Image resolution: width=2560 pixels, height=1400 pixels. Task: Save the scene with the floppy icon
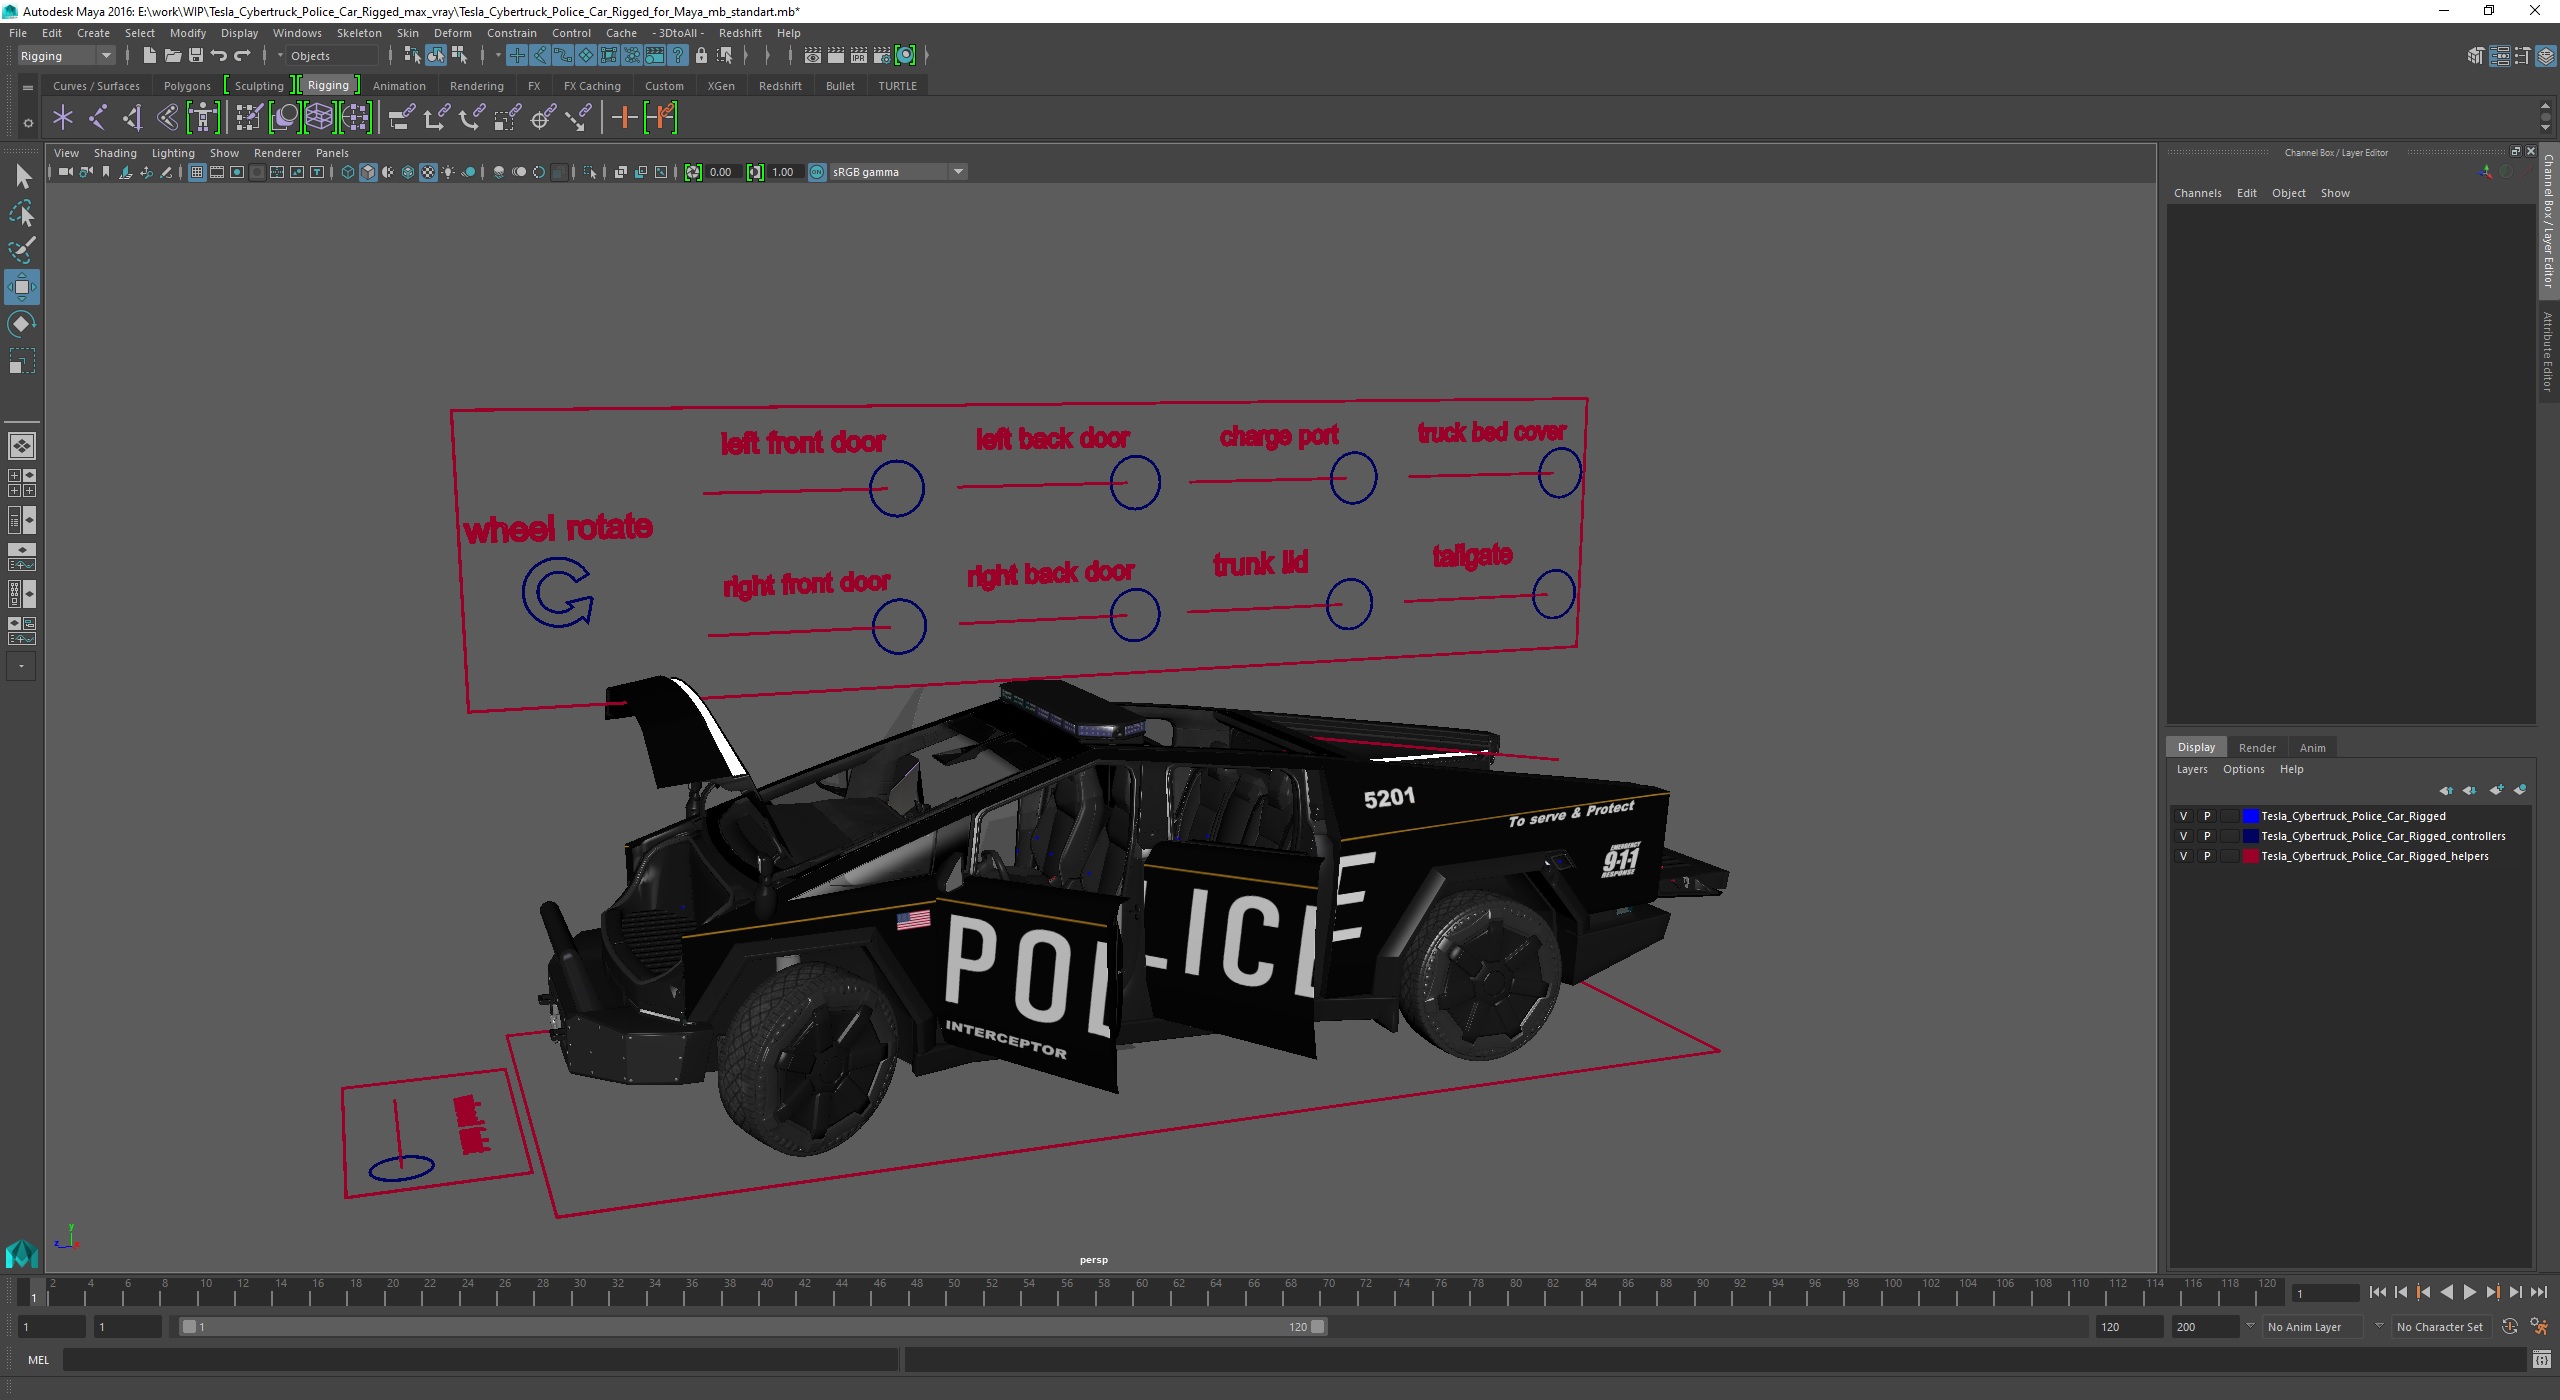196,55
